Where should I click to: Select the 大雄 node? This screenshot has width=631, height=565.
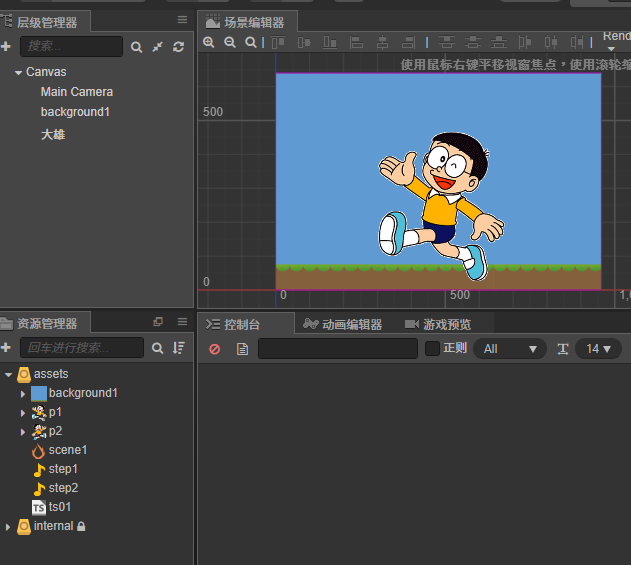point(53,134)
